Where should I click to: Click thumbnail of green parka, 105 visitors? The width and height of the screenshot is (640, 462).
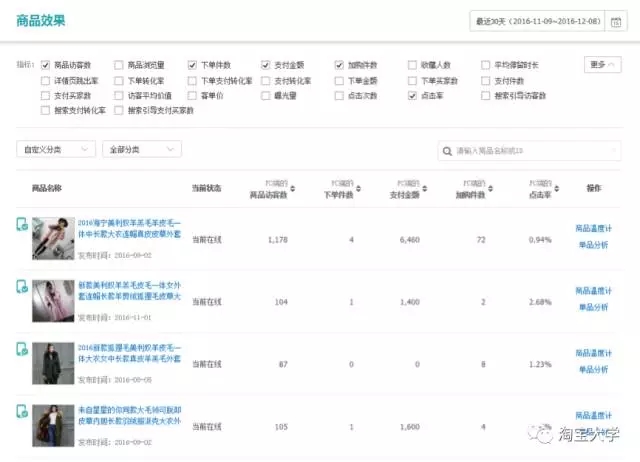point(53,426)
